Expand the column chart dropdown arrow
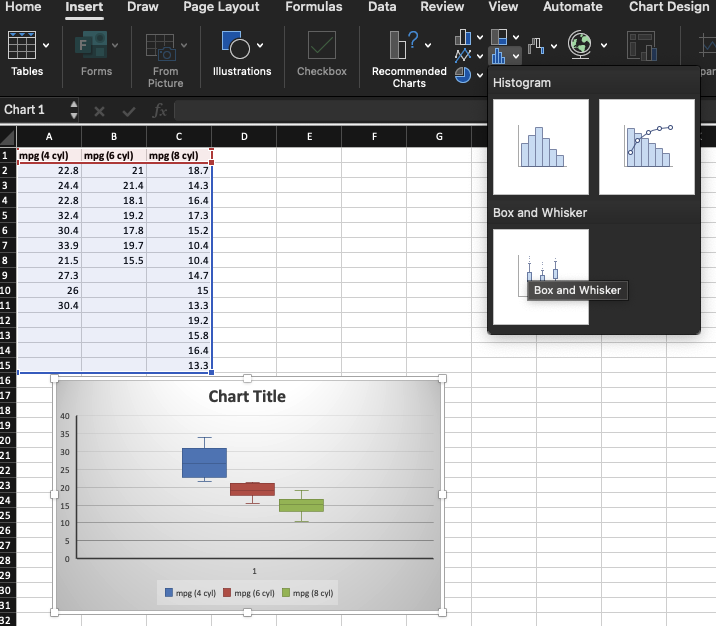Viewport: 716px width, 626px height. [x=479, y=38]
